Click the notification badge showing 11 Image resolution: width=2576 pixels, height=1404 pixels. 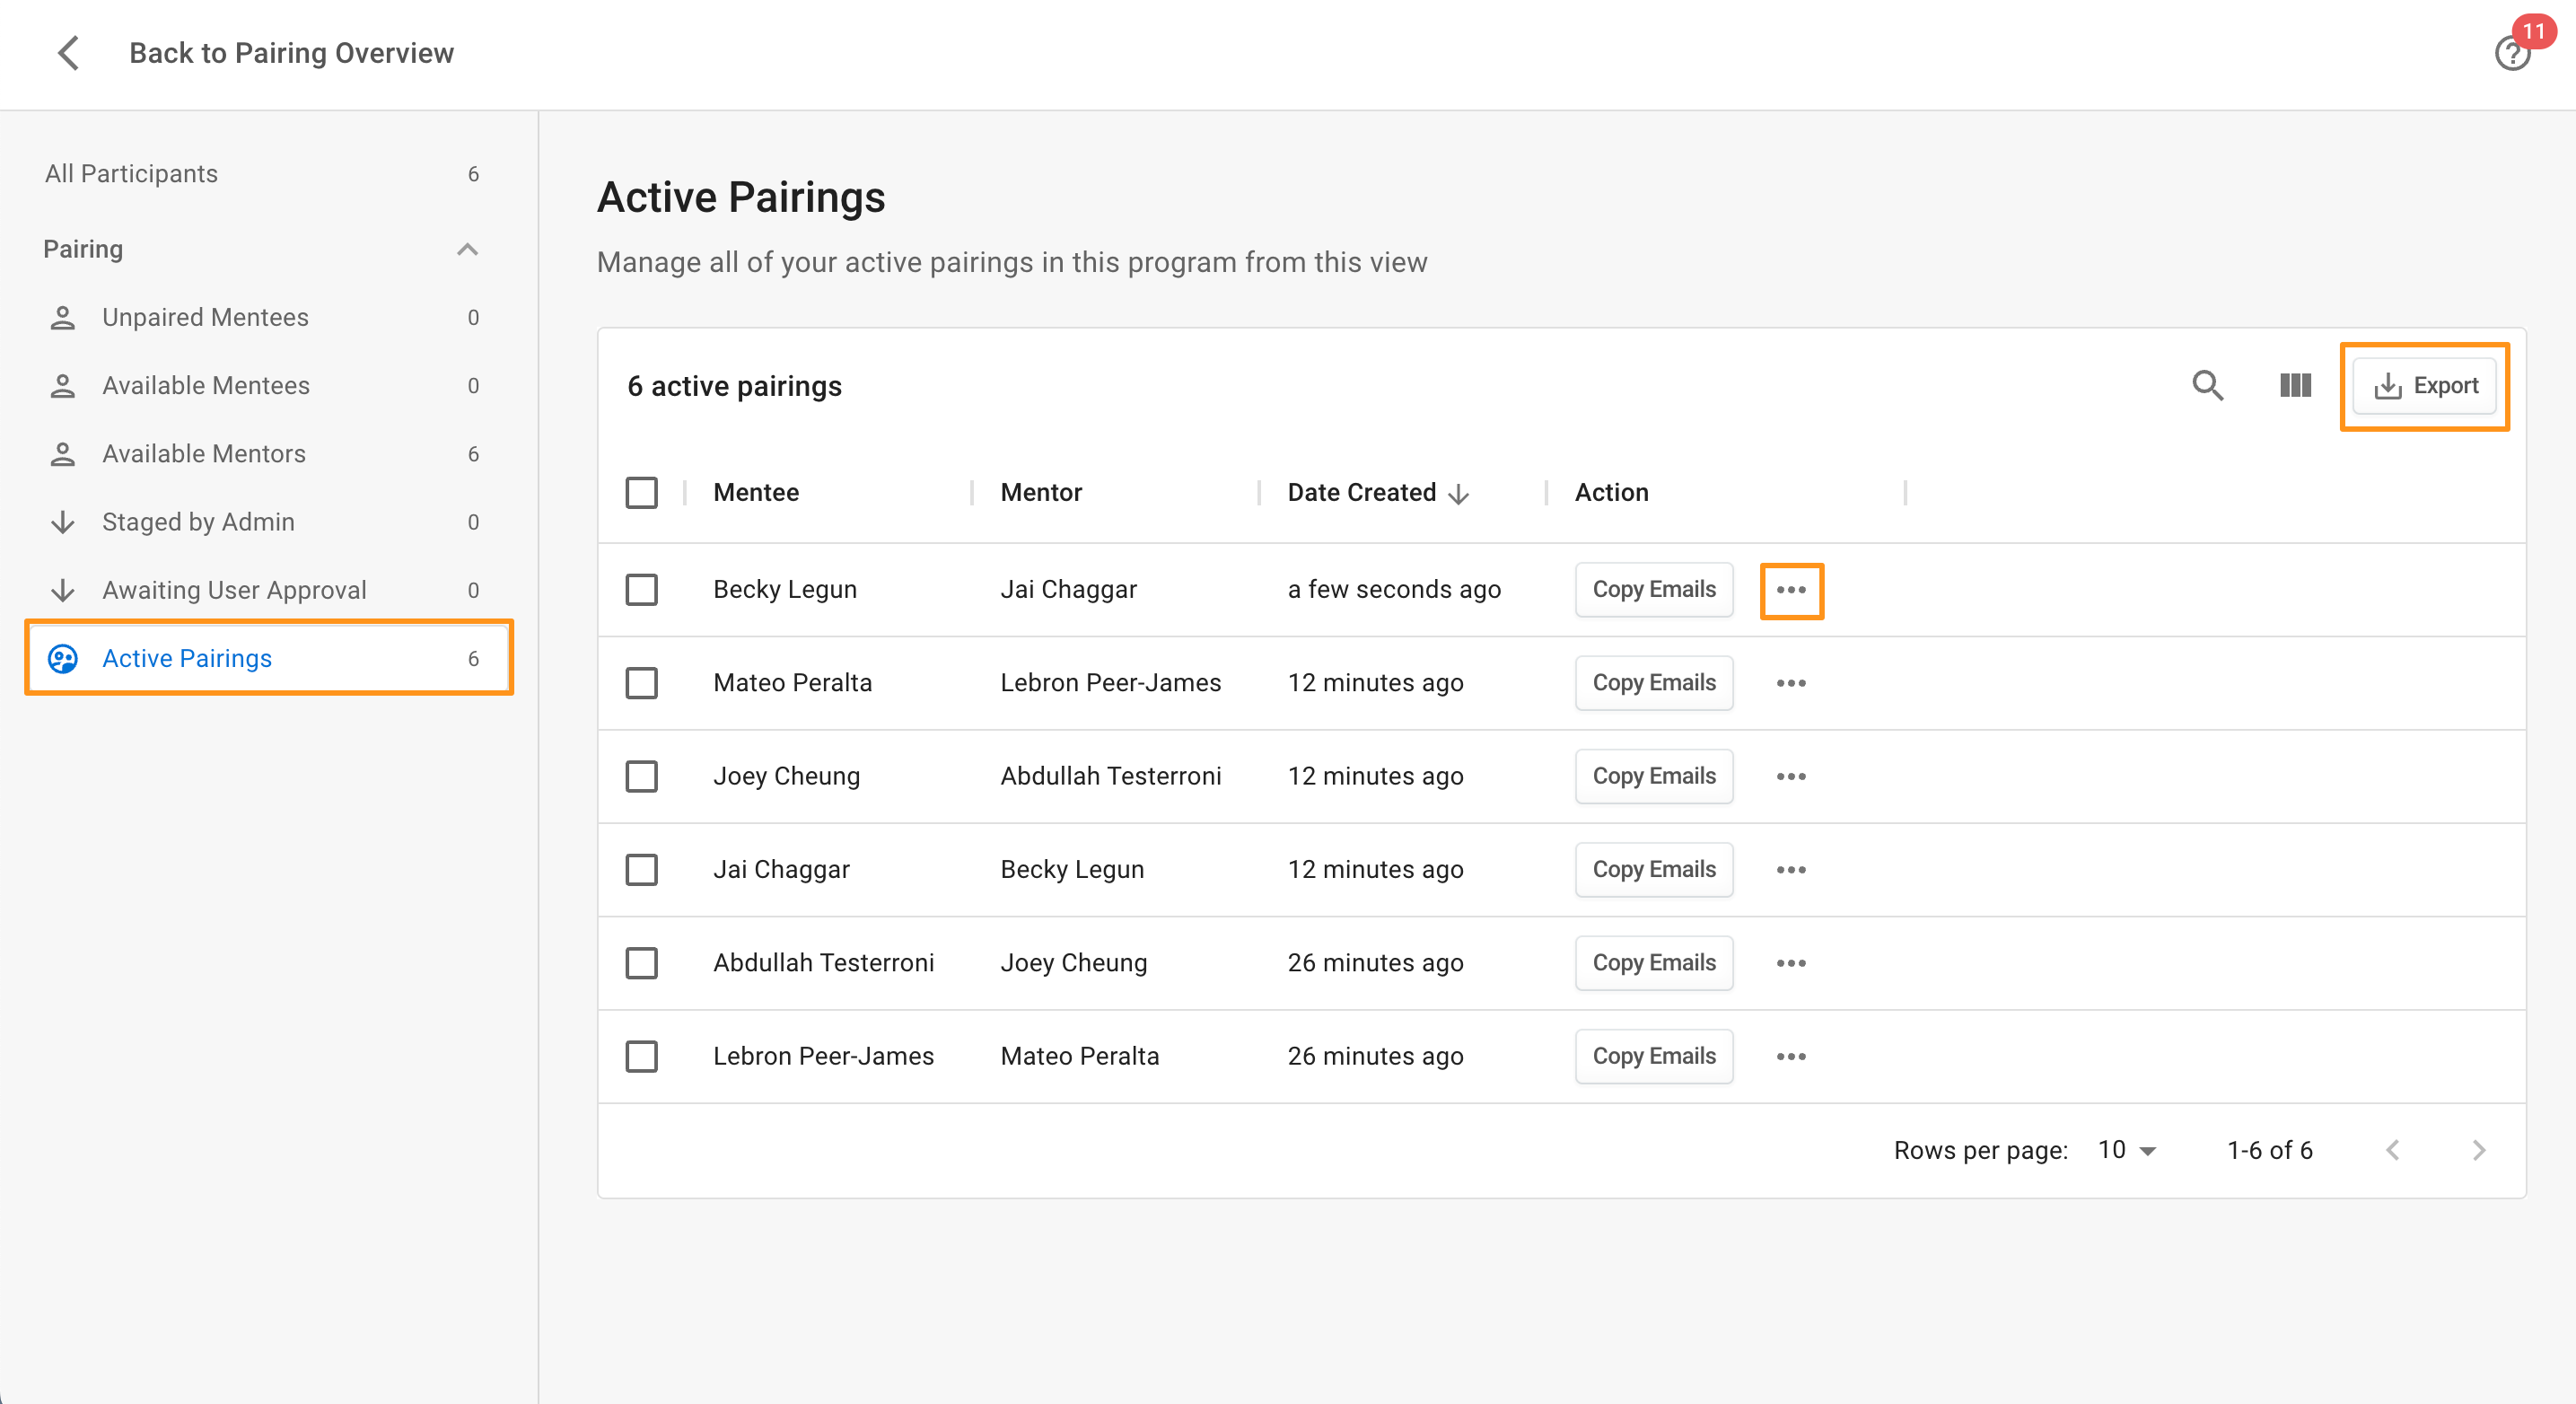(2533, 32)
